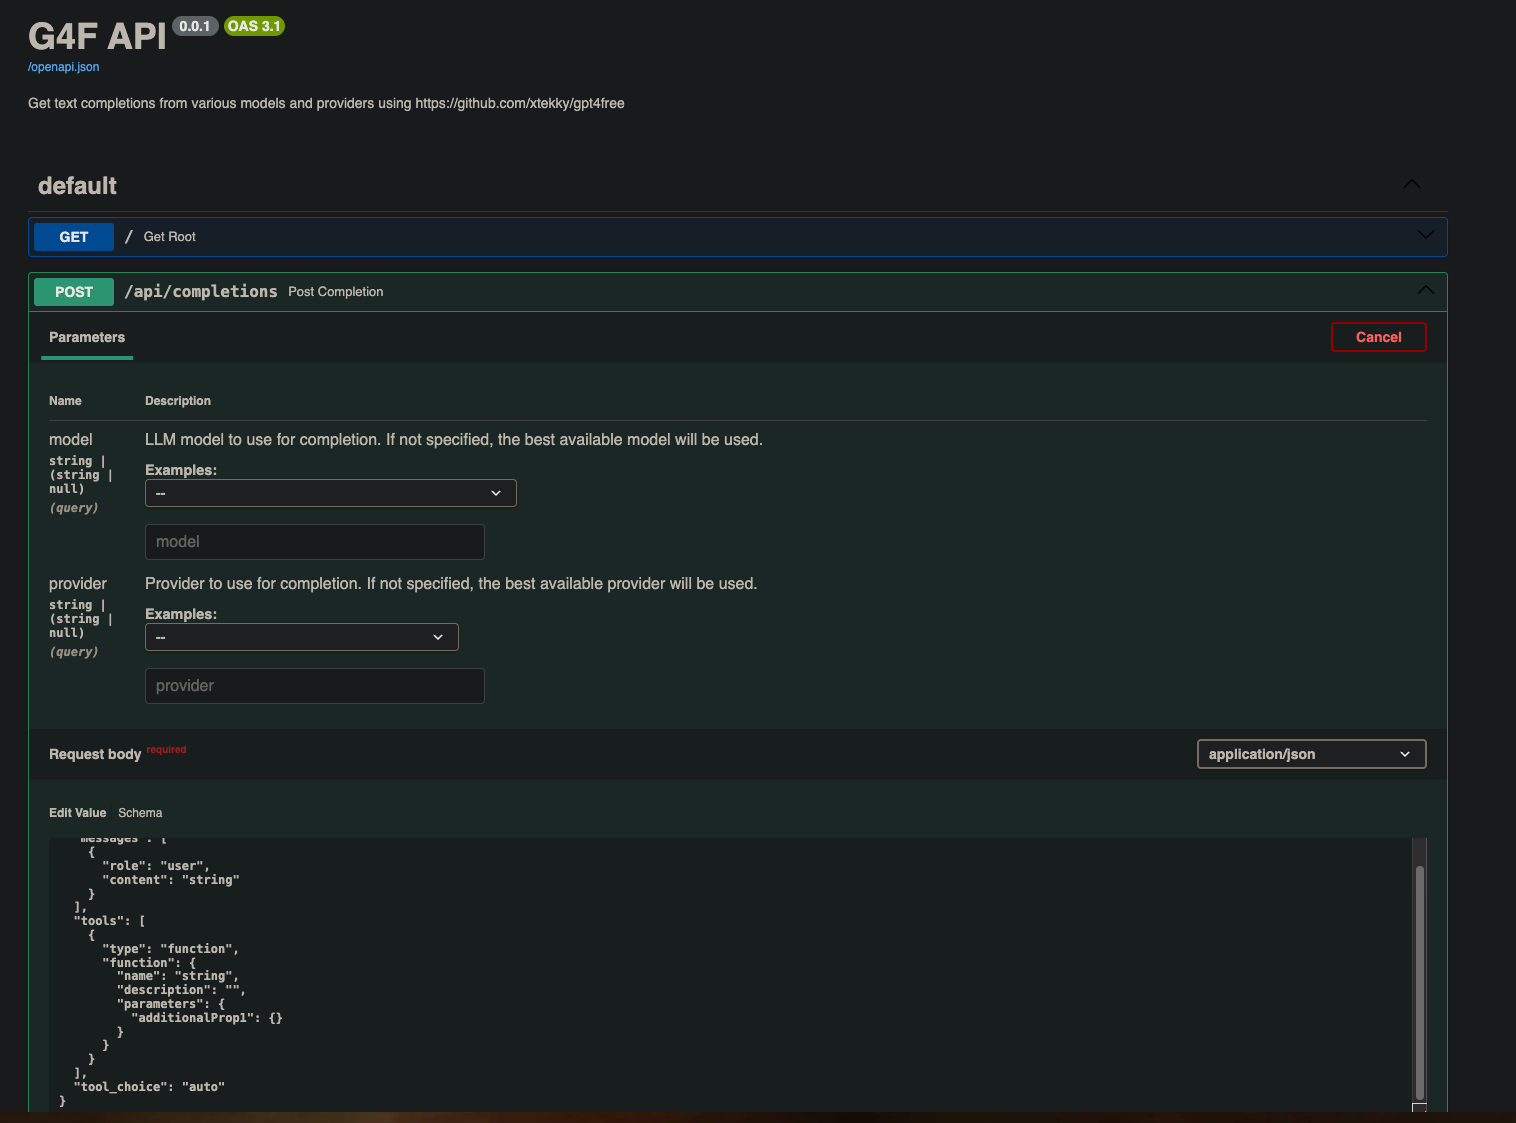Viewport: 1516px width, 1123px height.
Task: Click the green POST method badge
Action: [74, 292]
